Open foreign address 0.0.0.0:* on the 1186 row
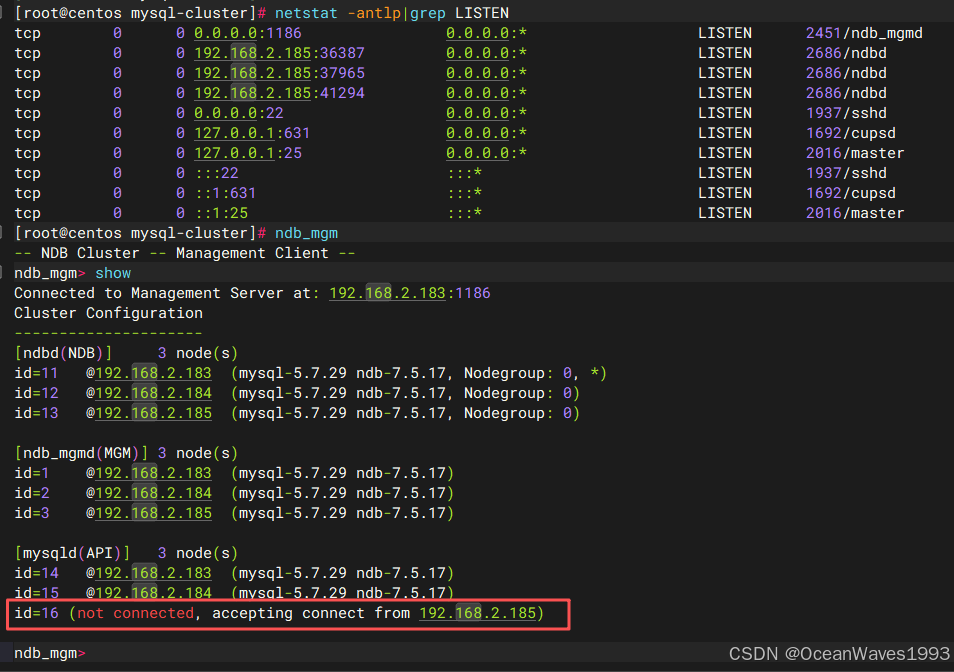The height and width of the screenshot is (672, 954). [x=486, y=33]
